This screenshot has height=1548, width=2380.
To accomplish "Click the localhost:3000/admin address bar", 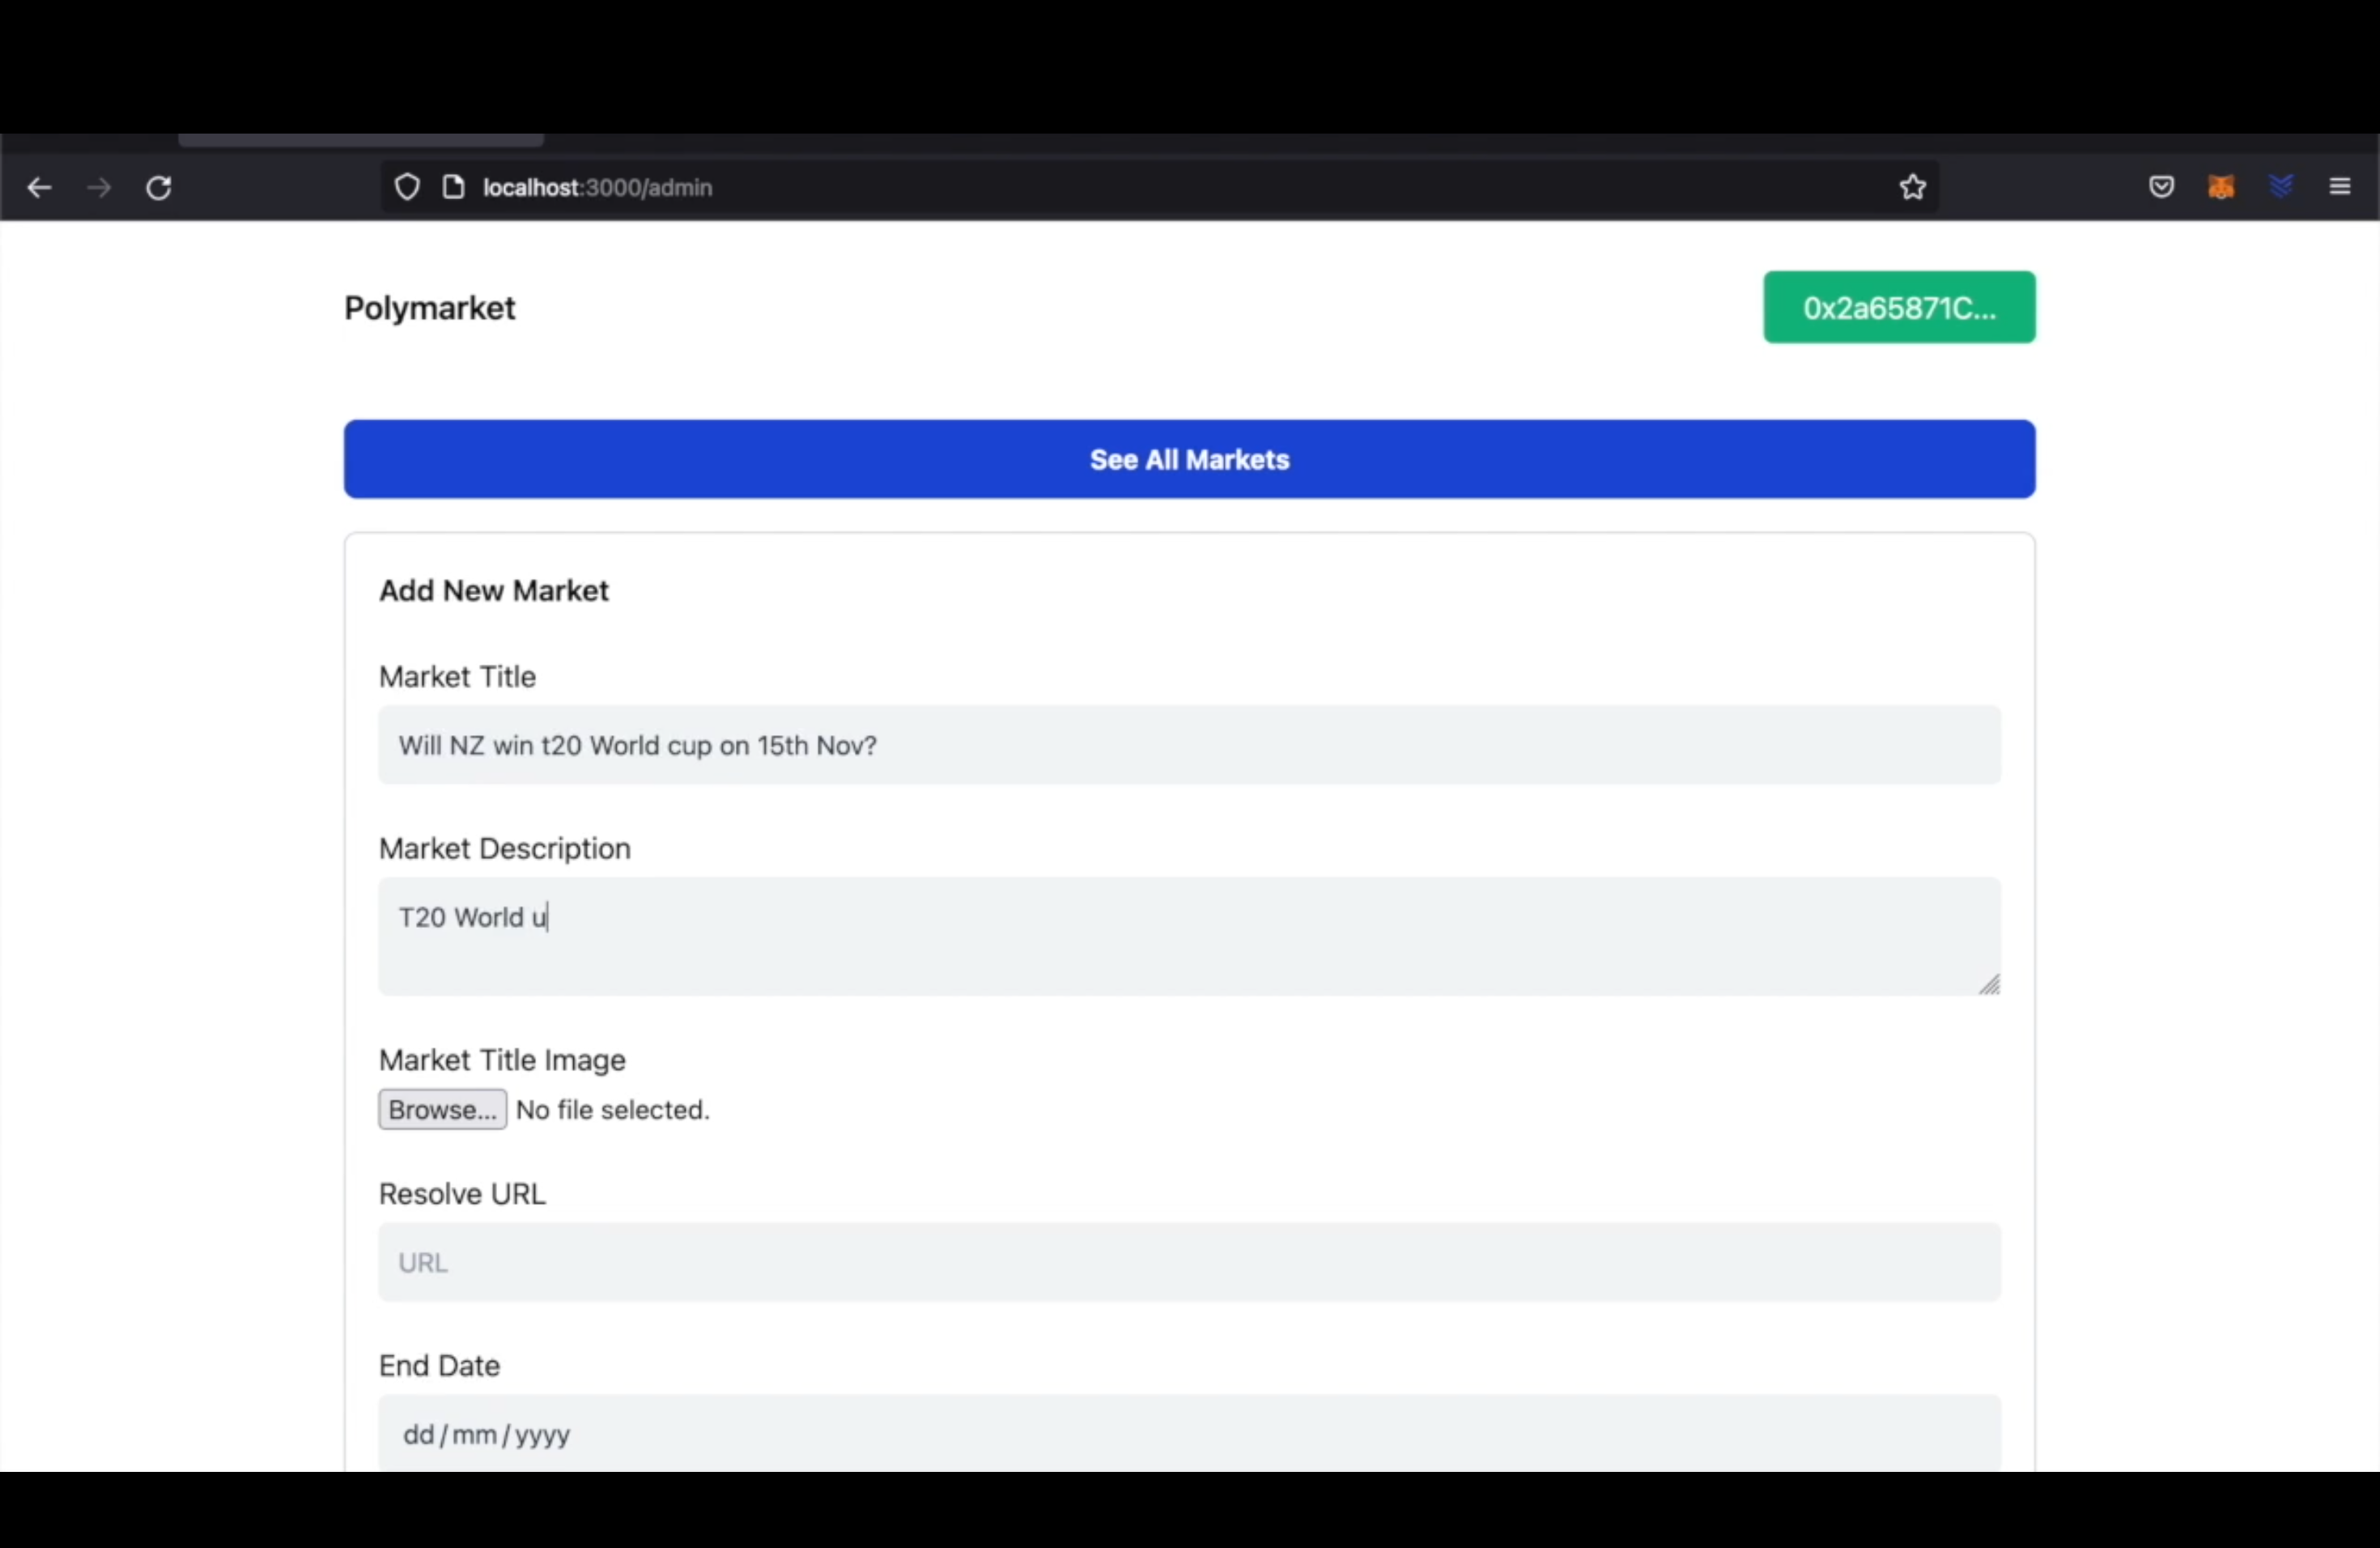I will click(x=597, y=185).
